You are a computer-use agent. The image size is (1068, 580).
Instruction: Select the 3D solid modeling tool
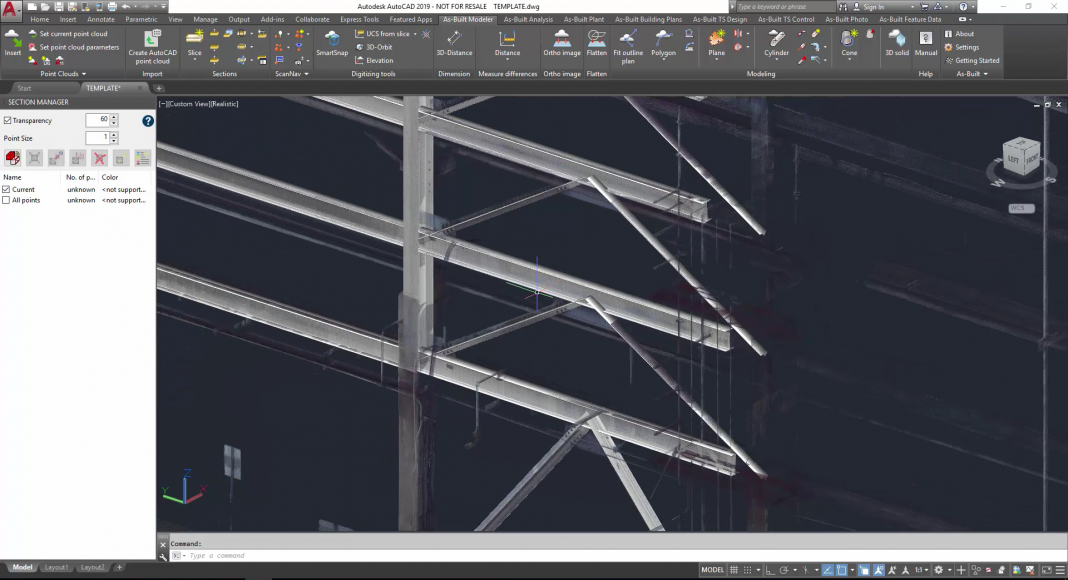pyautogui.click(x=897, y=42)
